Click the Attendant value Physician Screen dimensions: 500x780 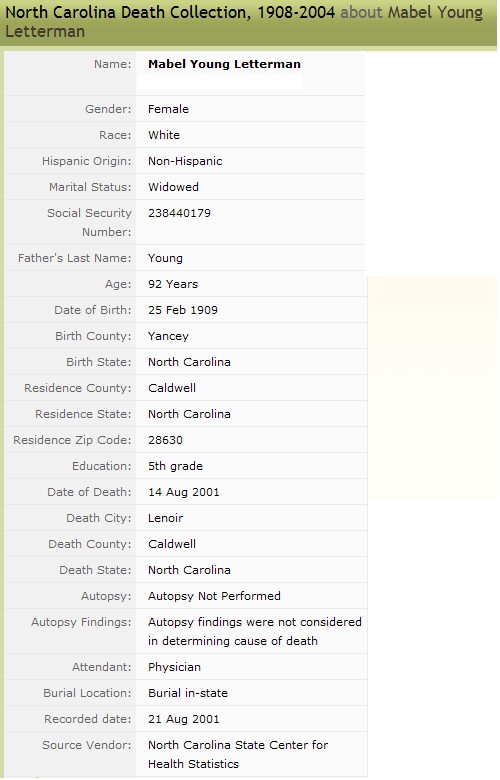click(x=174, y=667)
